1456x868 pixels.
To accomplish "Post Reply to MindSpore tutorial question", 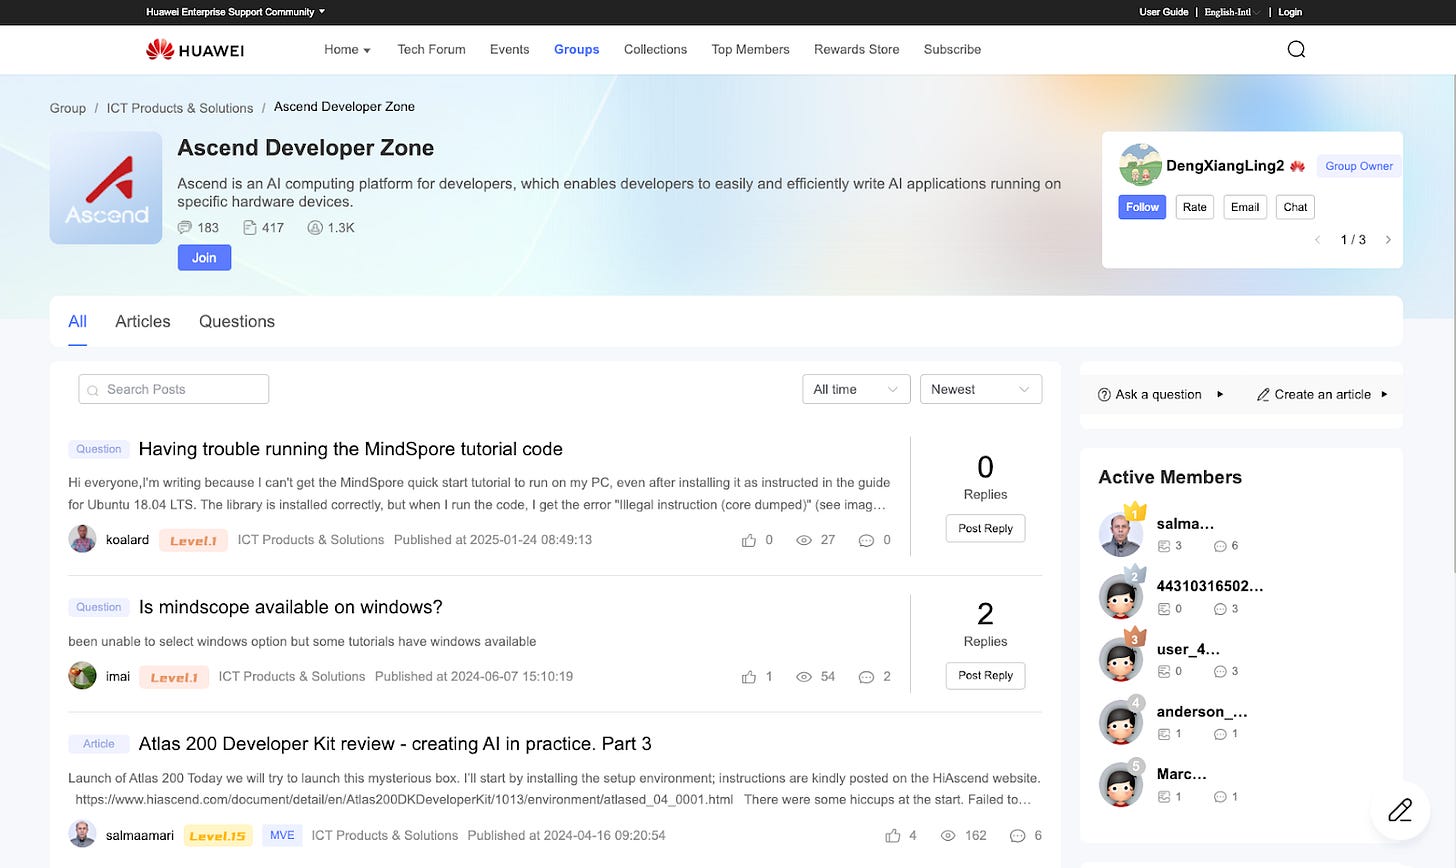I will tap(985, 528).
